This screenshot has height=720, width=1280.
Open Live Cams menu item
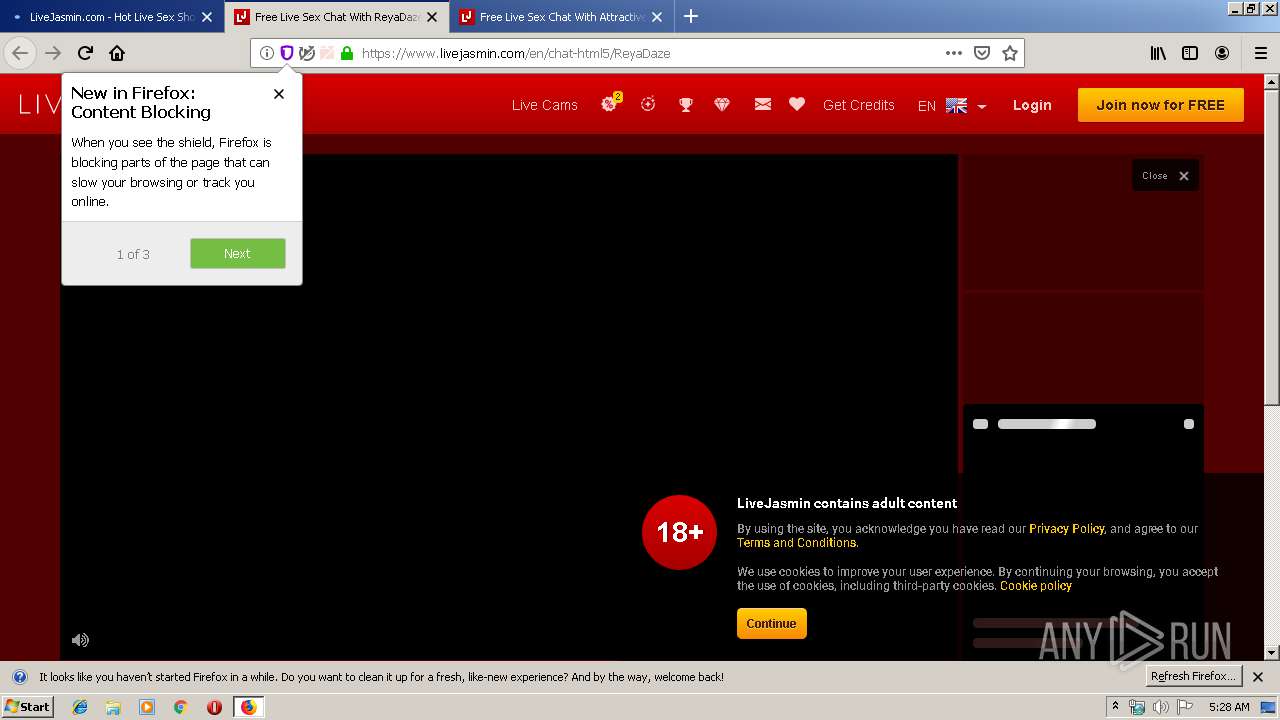coord(545,105)
